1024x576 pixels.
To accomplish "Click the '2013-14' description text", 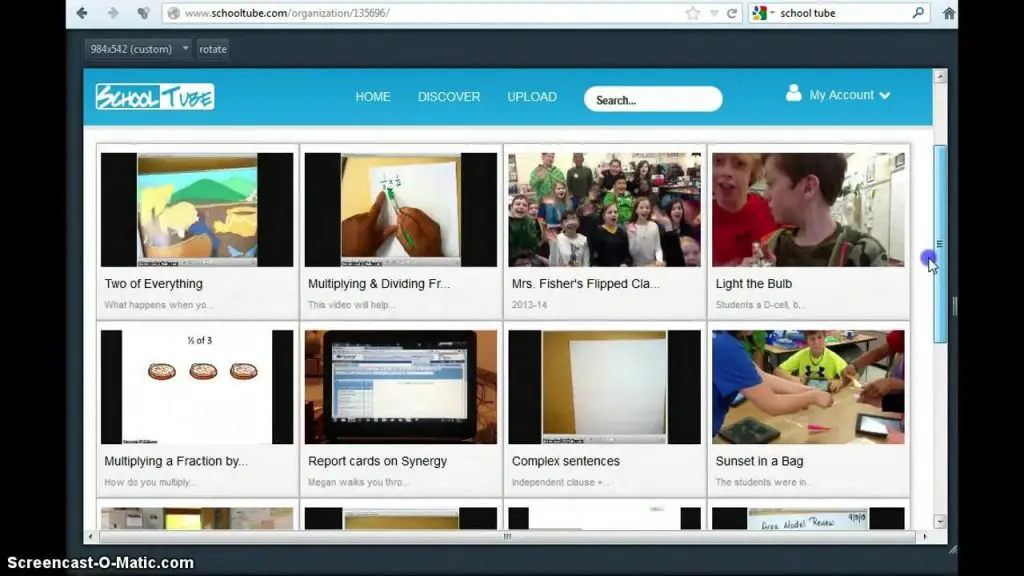I will click(x=530, y=305).
